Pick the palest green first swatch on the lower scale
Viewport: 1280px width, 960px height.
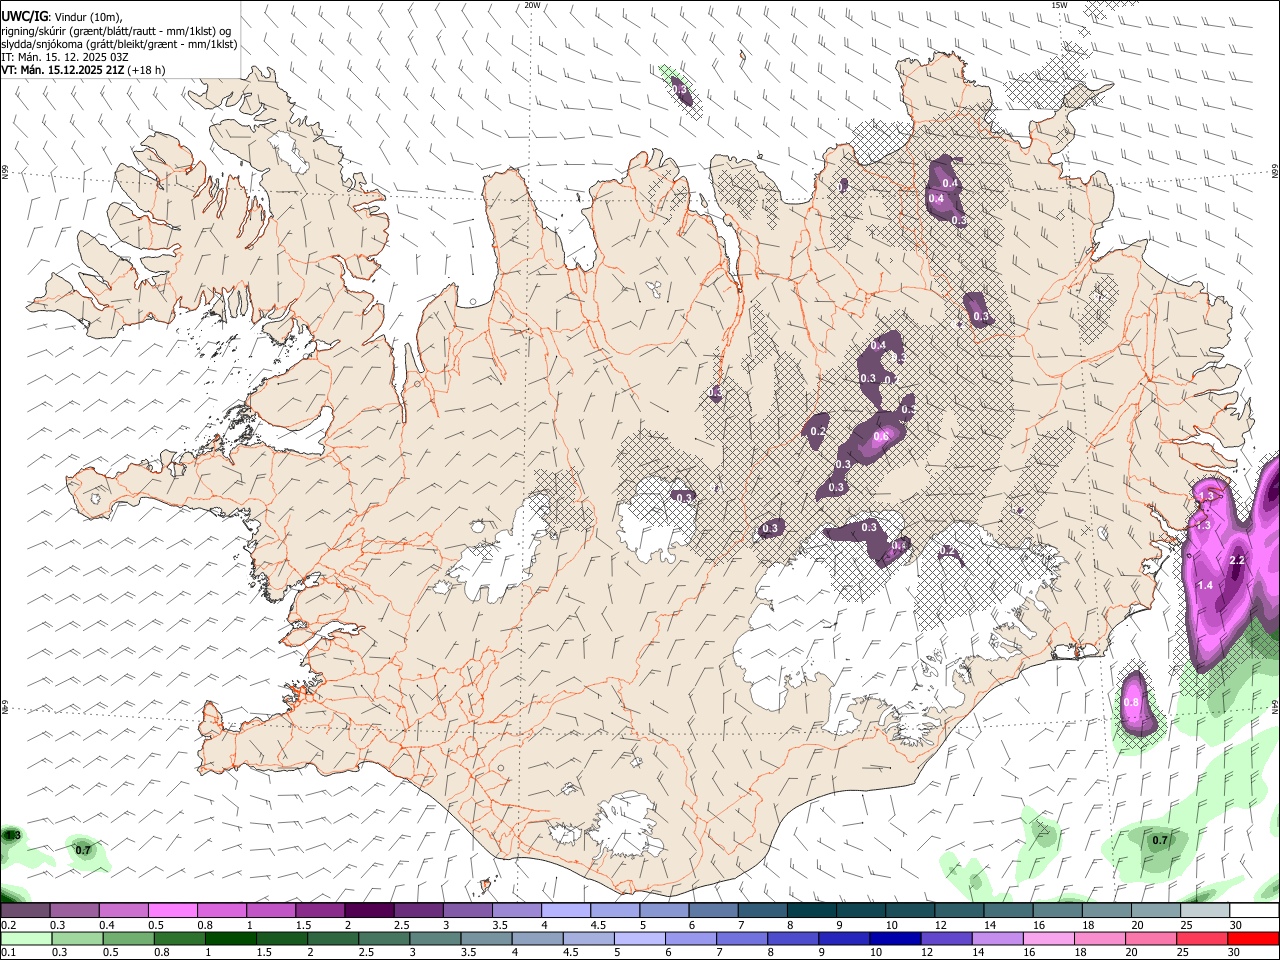pyautogui.click(x=26, y=938)
